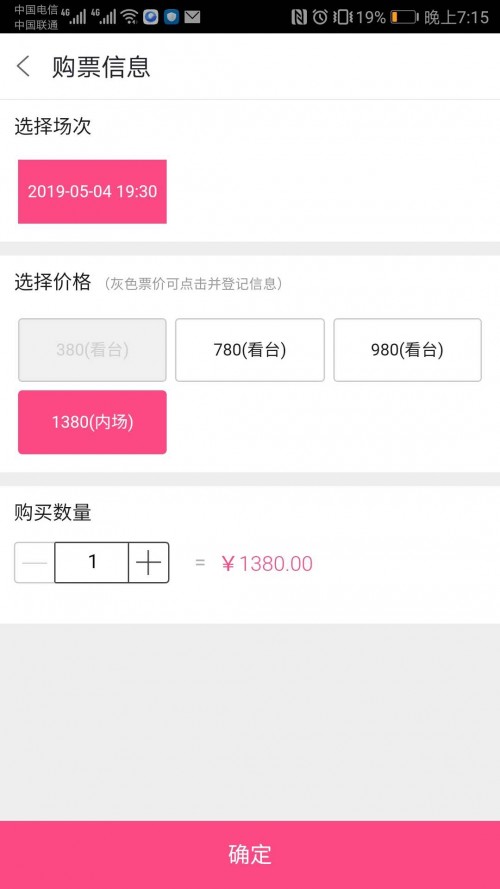Tap the vibrate mode status icon

pos(342,17)
